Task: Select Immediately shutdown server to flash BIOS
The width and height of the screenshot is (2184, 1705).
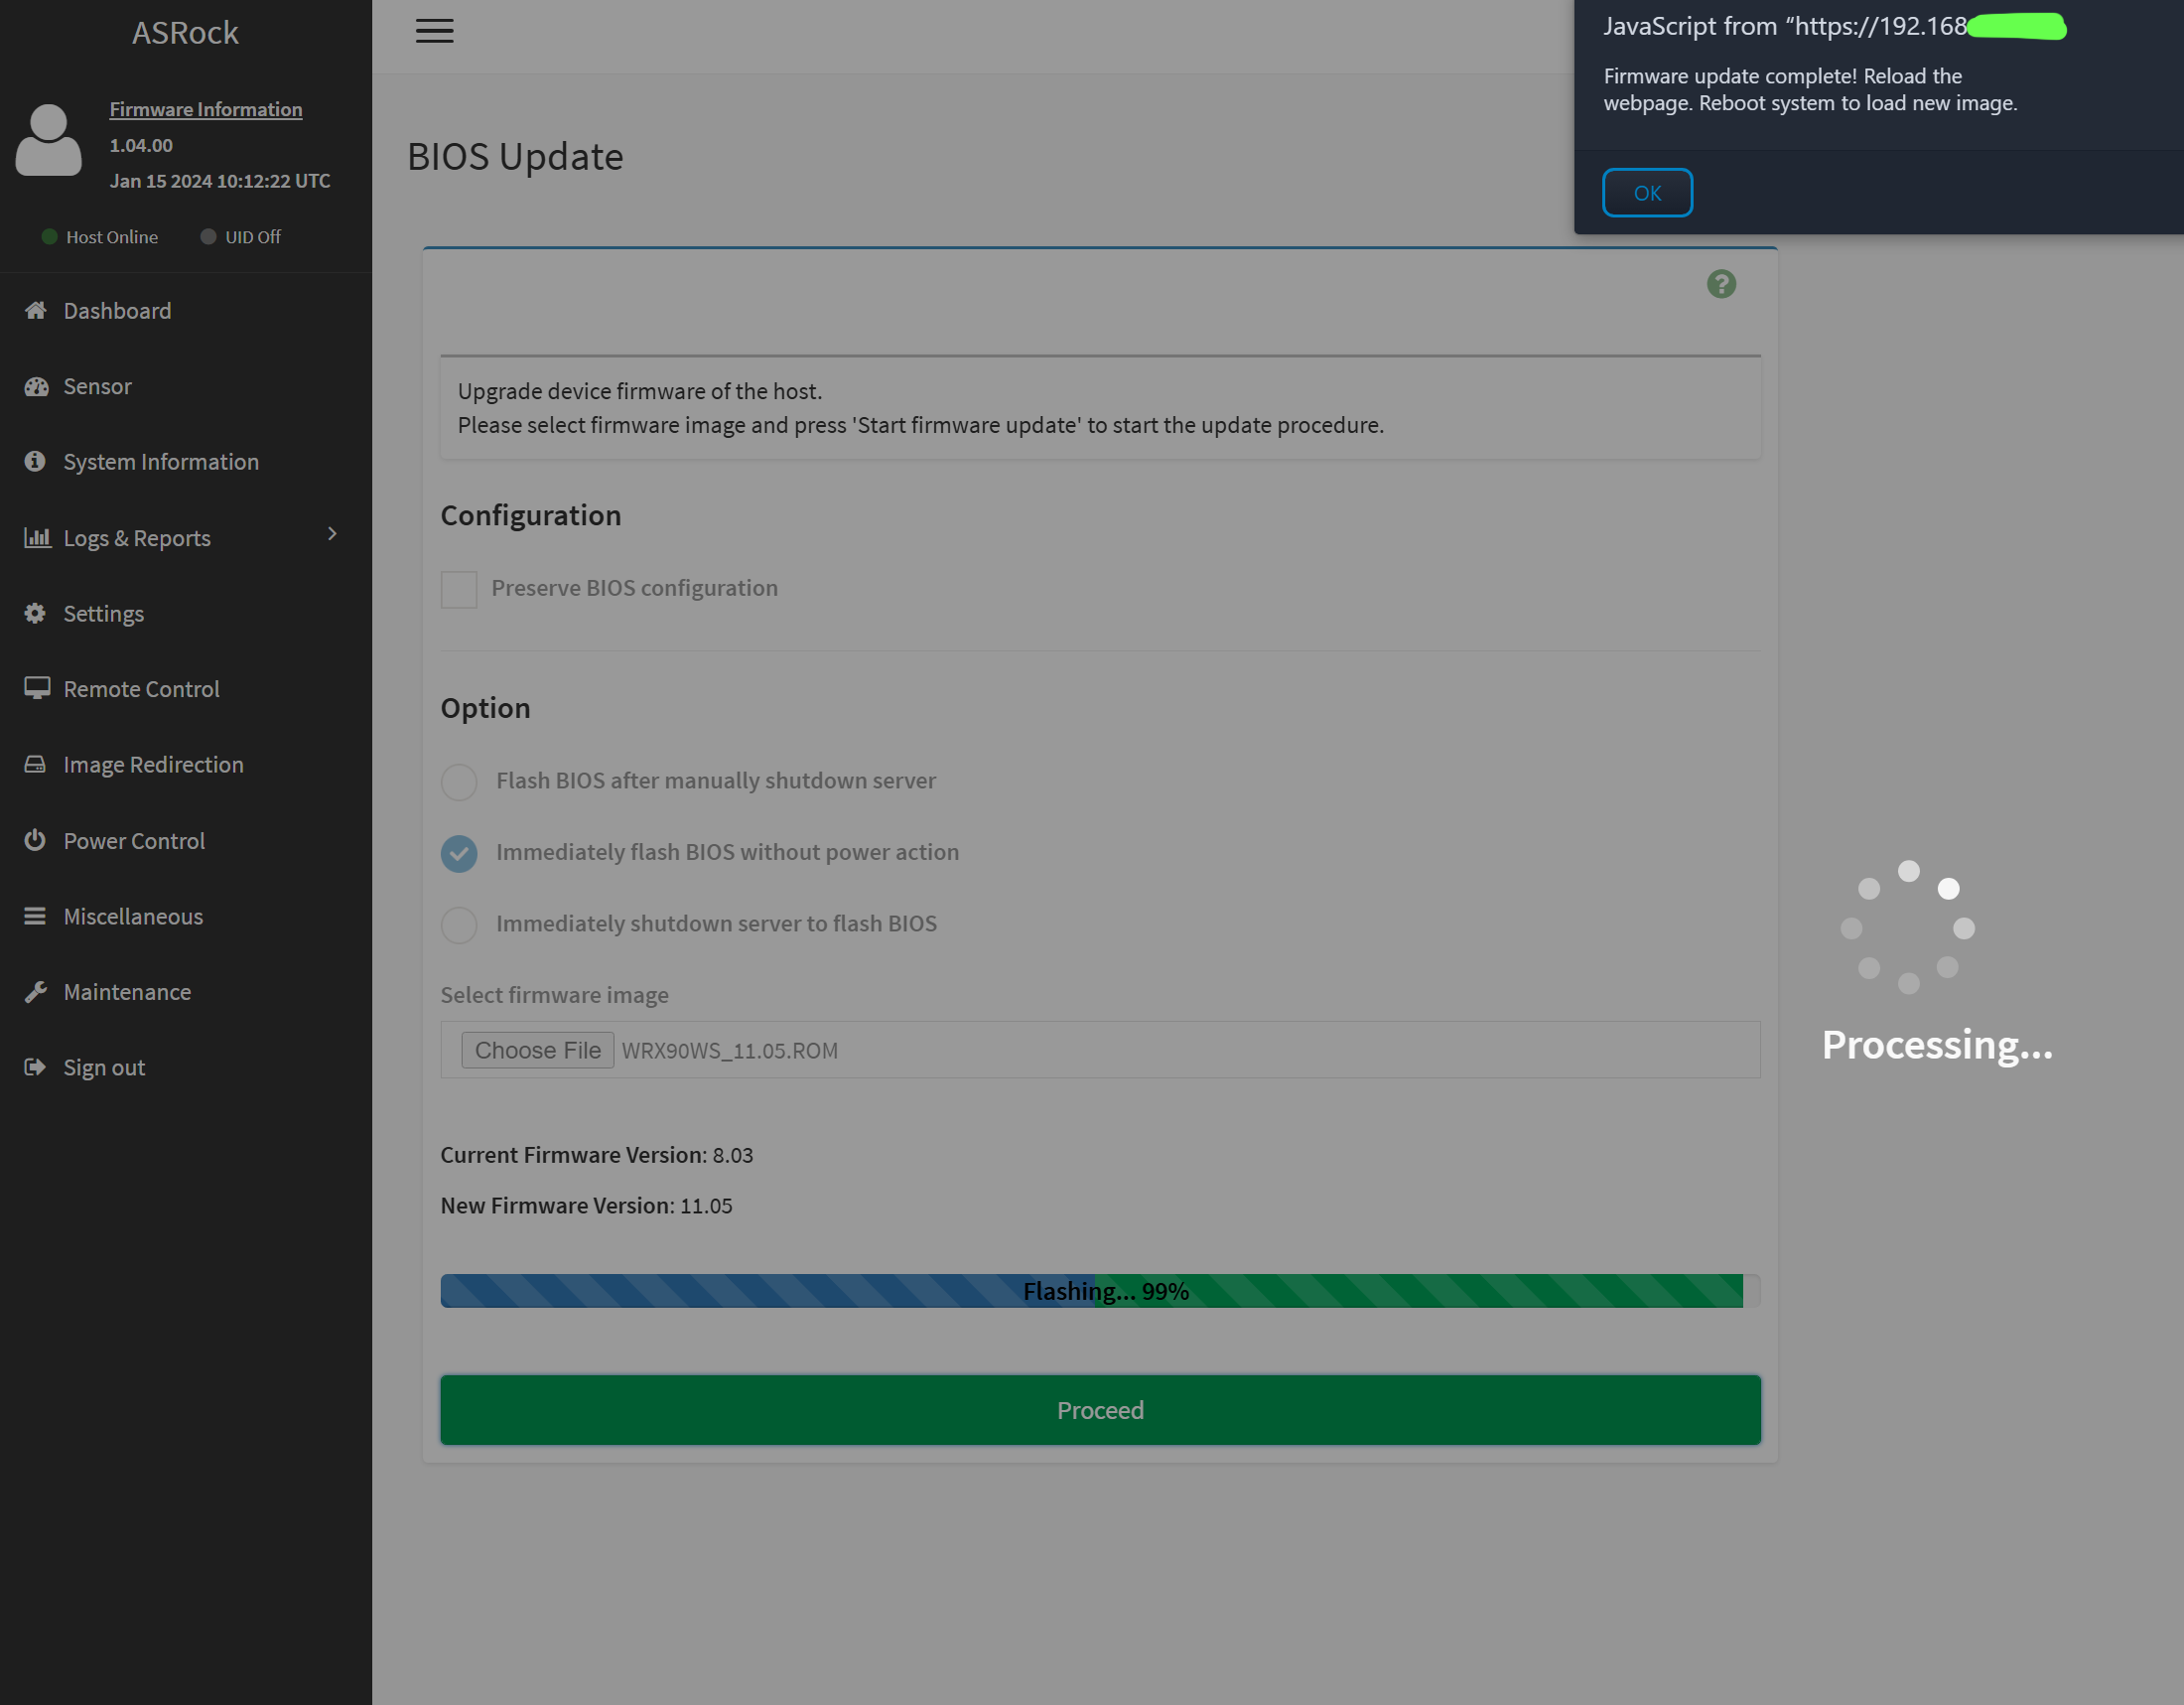Action: pos(459,925)
